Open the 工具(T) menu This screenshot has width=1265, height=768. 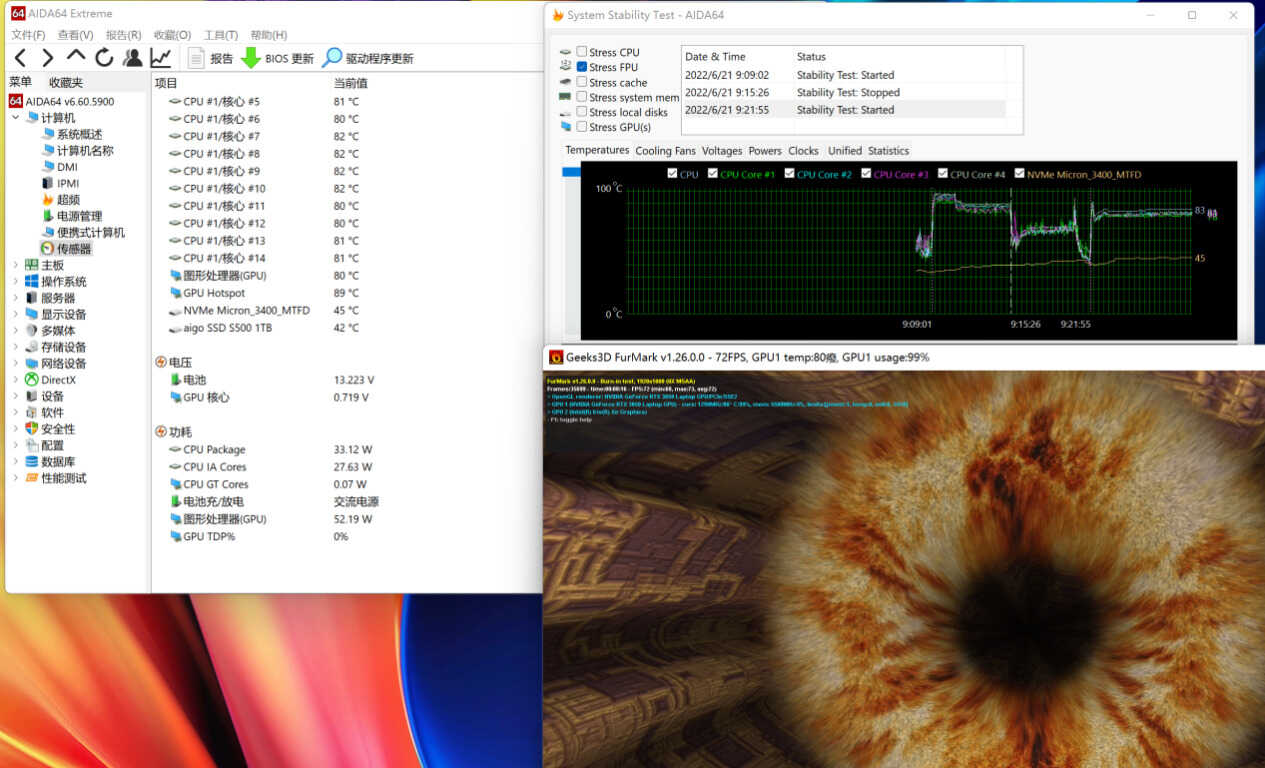tap(220, 35)
